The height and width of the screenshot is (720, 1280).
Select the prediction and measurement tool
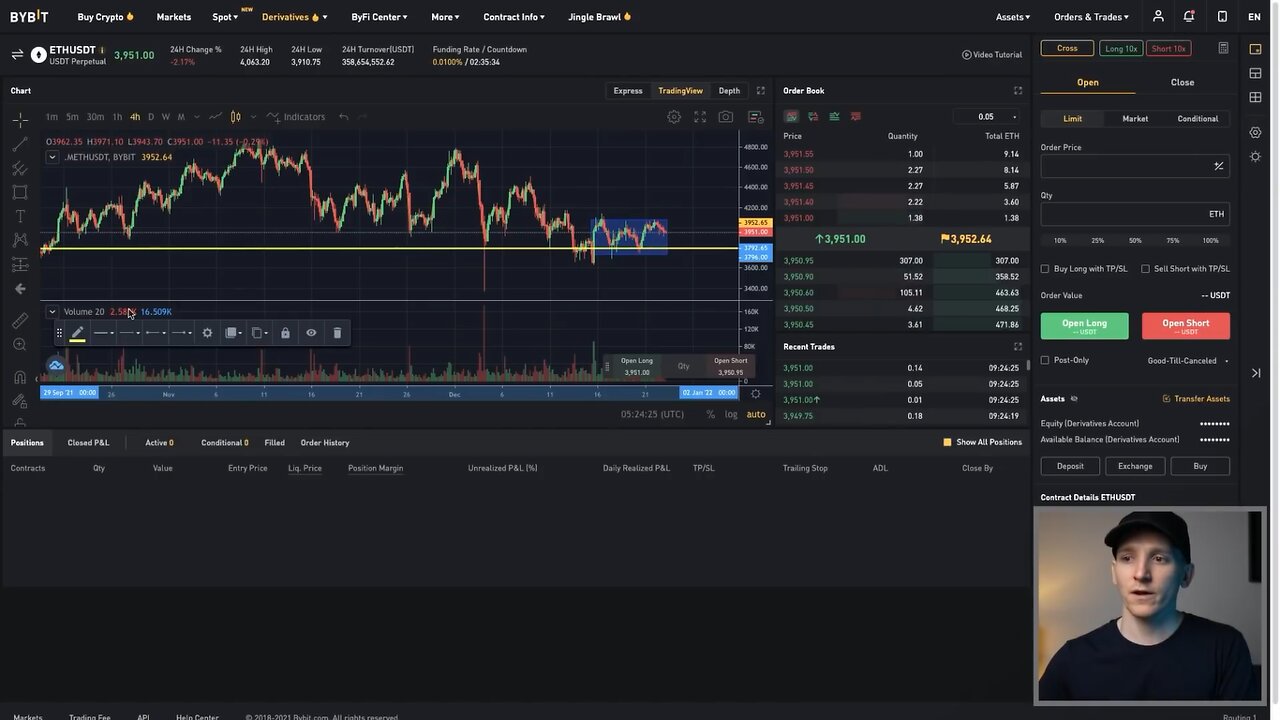coord(20,264)
